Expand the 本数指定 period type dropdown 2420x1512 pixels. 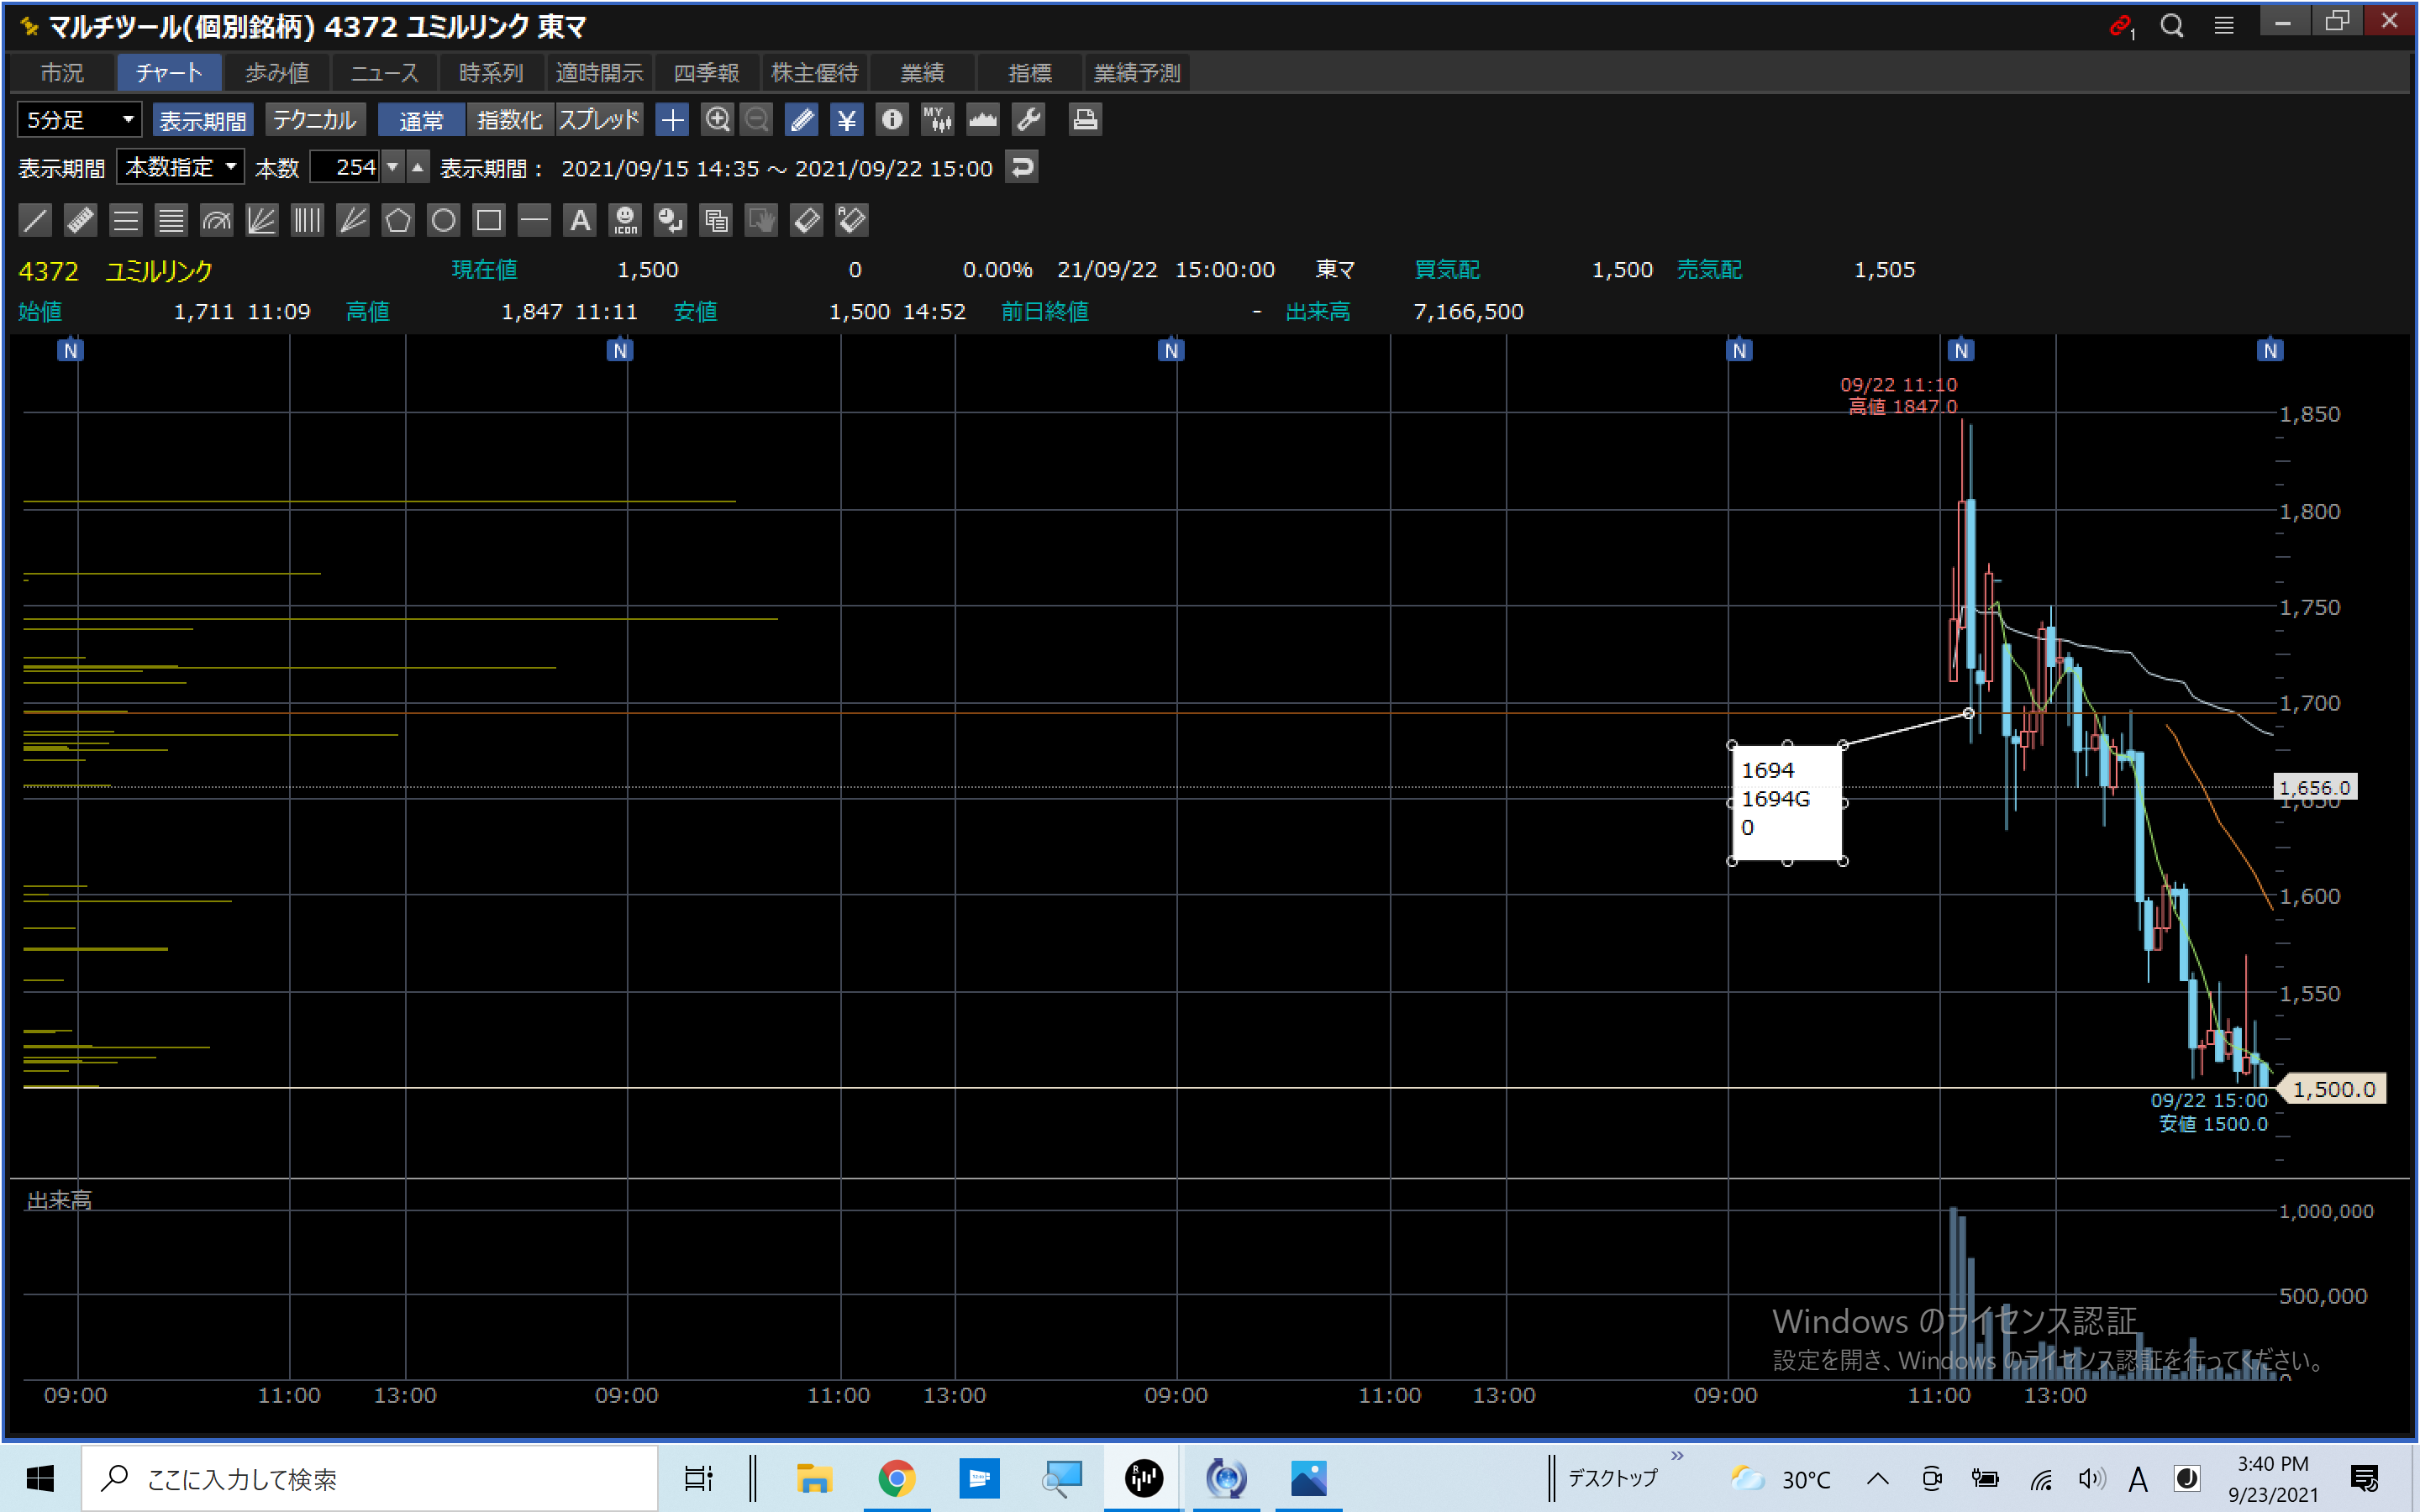(181, 167)
